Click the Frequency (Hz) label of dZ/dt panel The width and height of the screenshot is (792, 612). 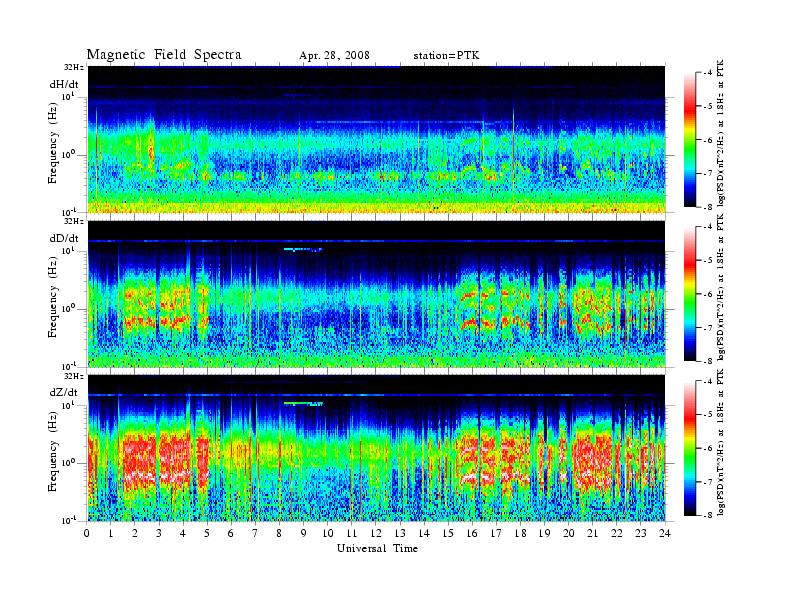tap(53, 453)
